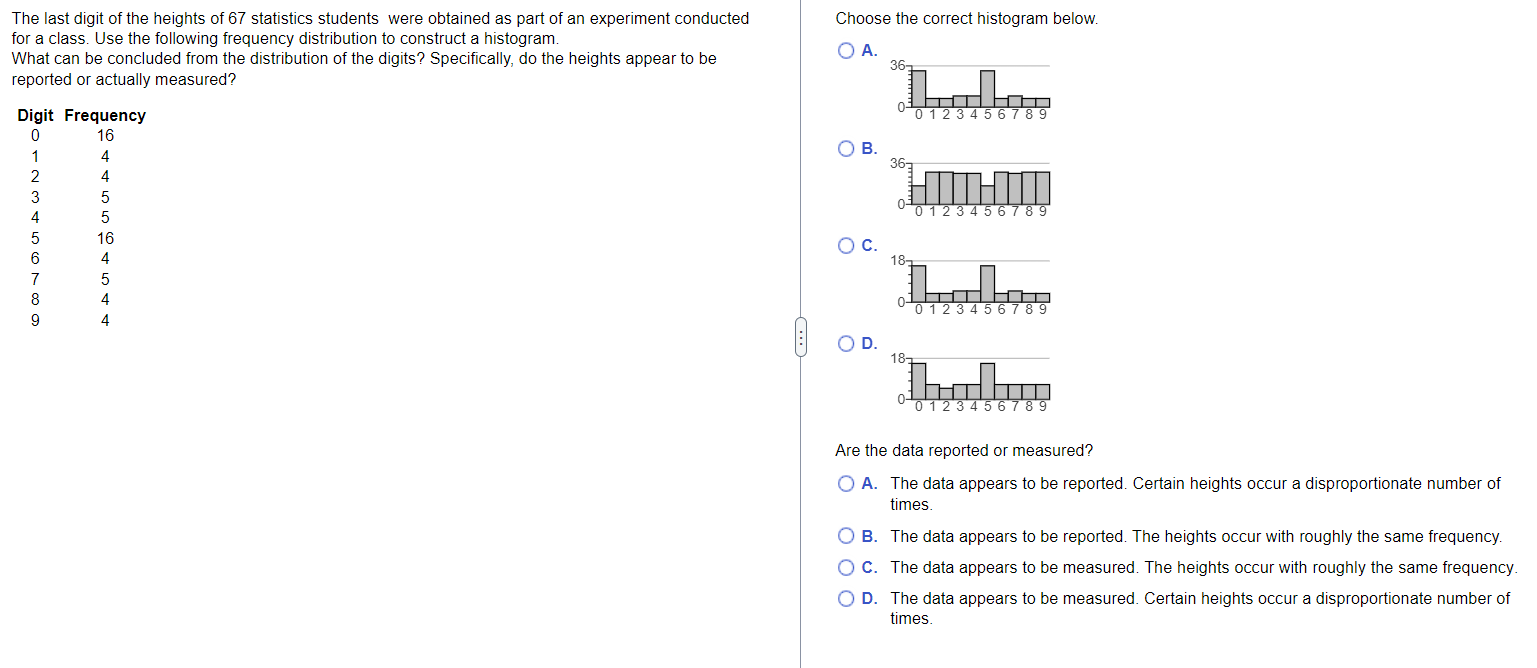Select radio button B for the histogram
Viewport: 1537px width, 668px height.
click(845, 148)
